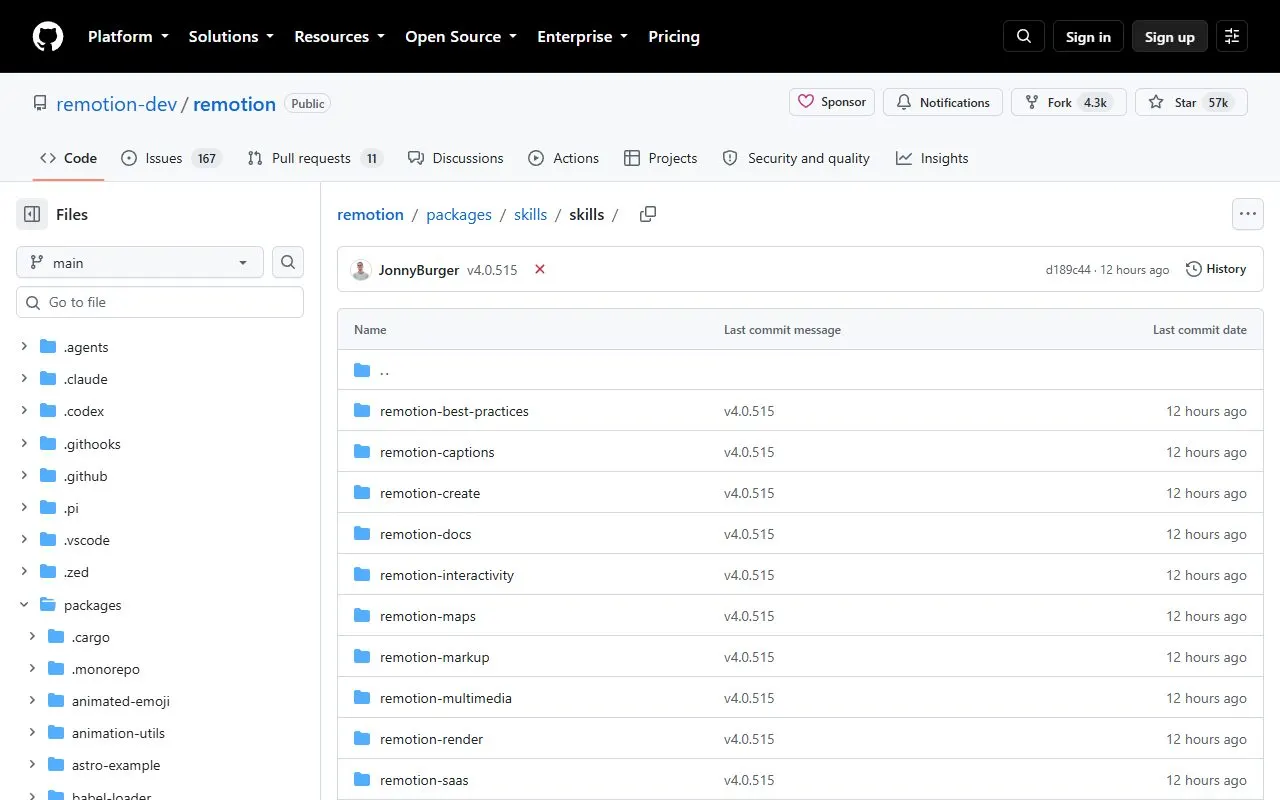Click the search magnifier in header
Screen dimensions: 1280x800
(1024, 36)
